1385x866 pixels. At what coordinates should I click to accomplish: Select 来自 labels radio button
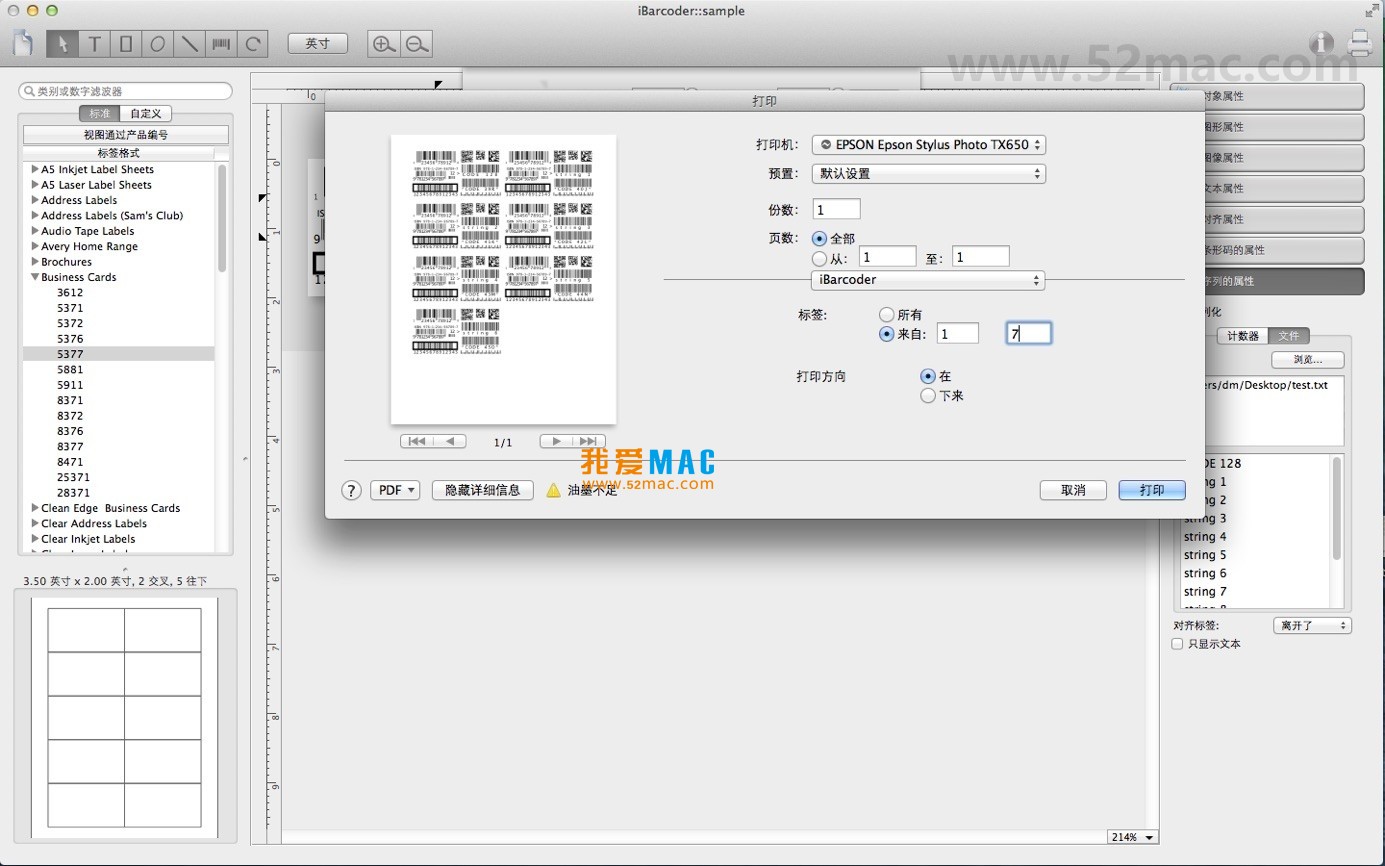886,334
